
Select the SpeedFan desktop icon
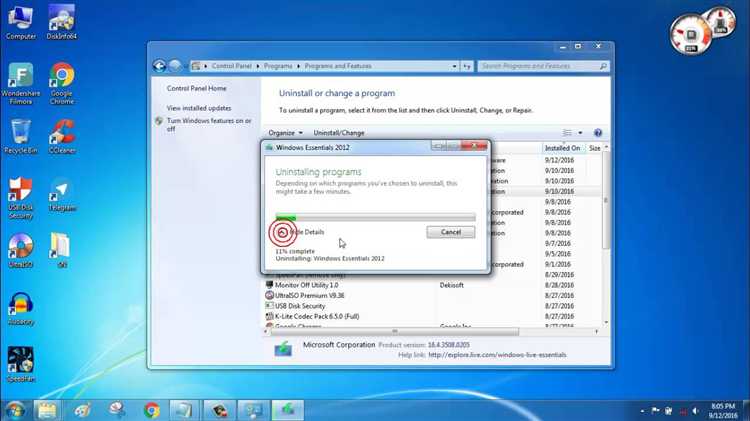click(x=21, y=365)
